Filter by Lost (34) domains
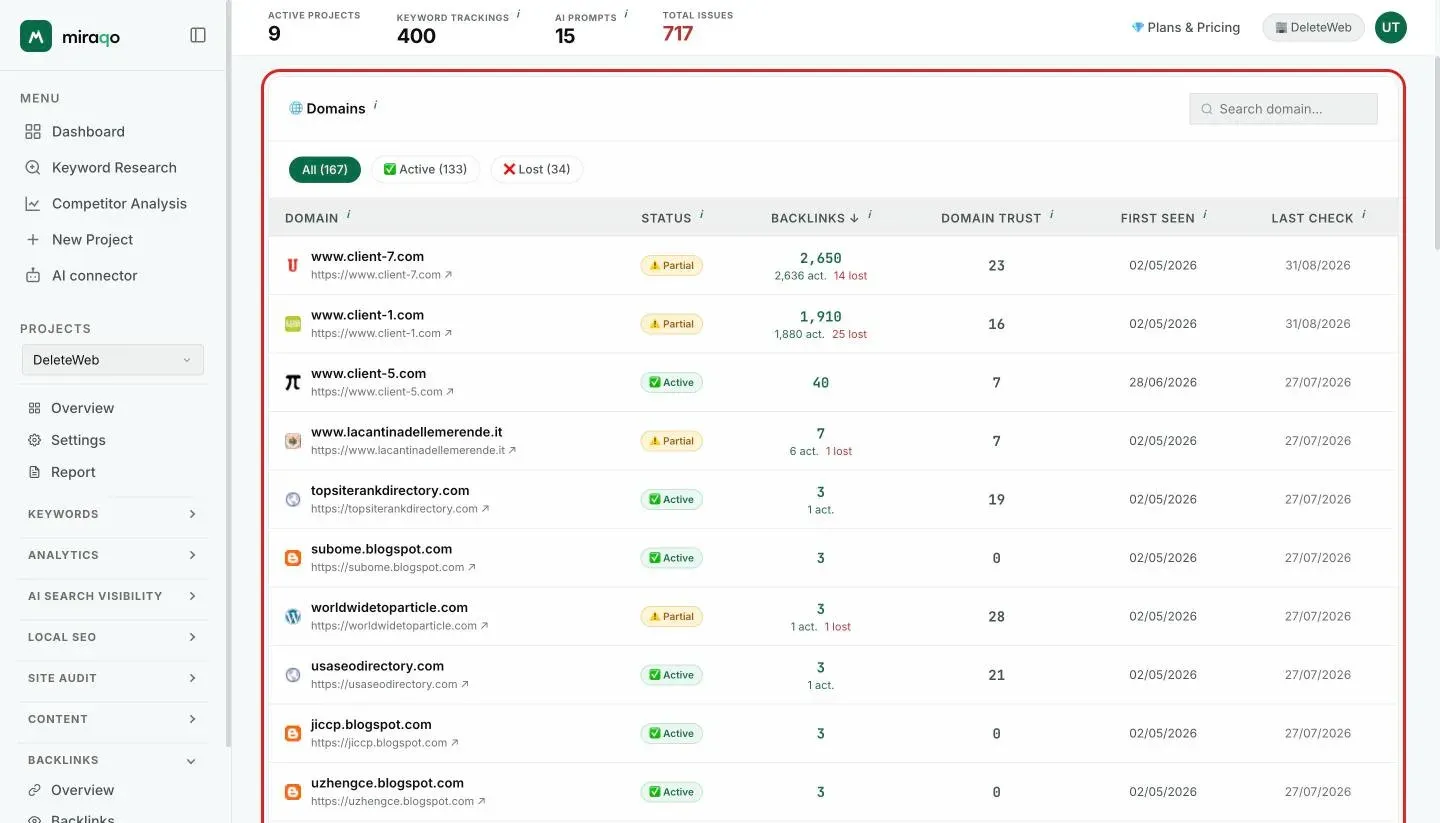 (537, 169)
